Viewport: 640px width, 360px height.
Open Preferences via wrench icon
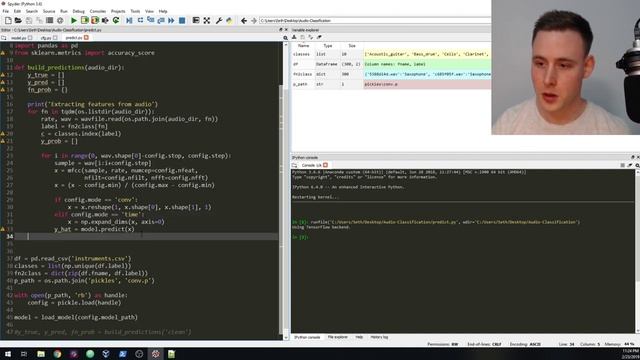tap(219, 20)
